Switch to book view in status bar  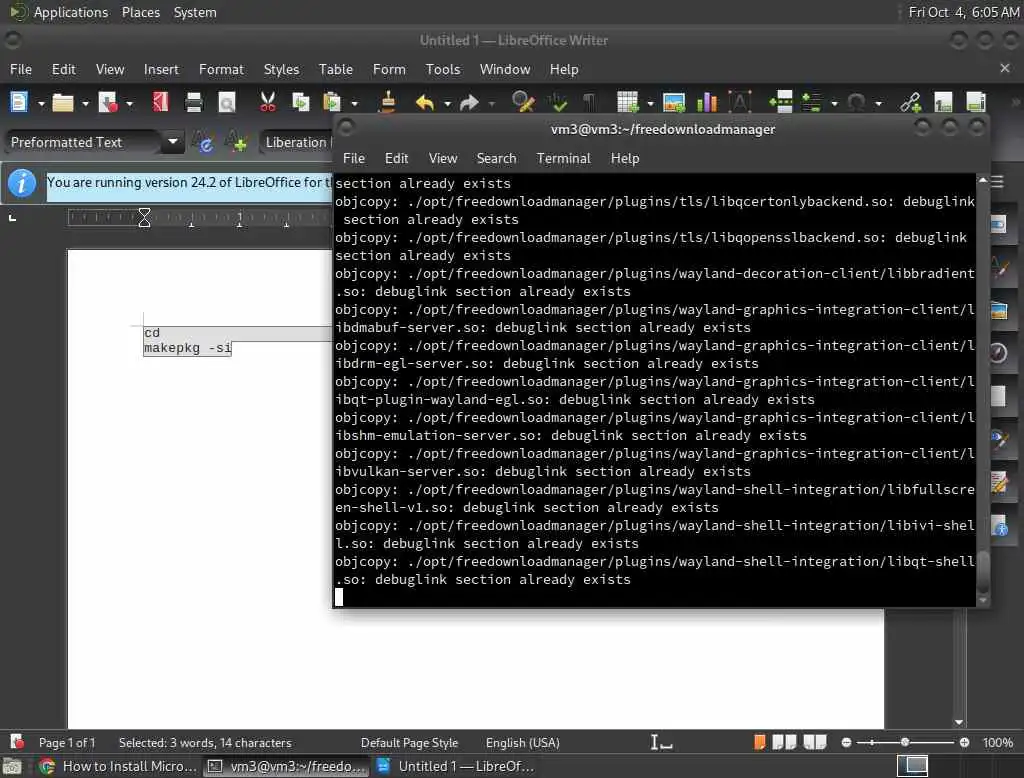point(815,742)
